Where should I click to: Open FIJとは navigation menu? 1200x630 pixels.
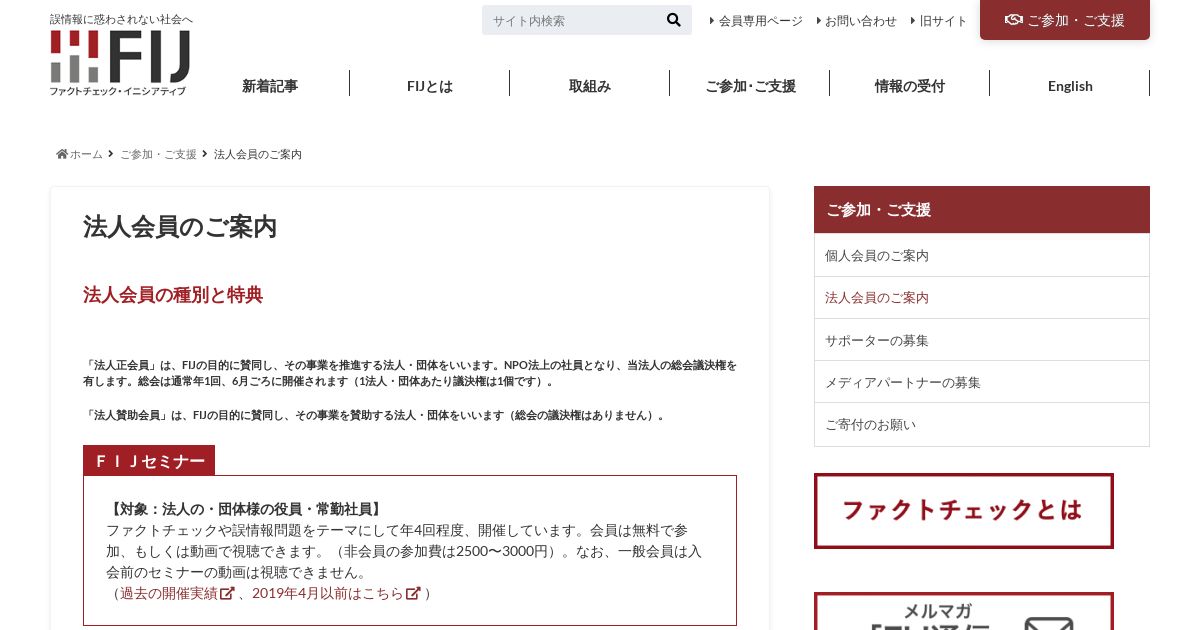(430, 85)
